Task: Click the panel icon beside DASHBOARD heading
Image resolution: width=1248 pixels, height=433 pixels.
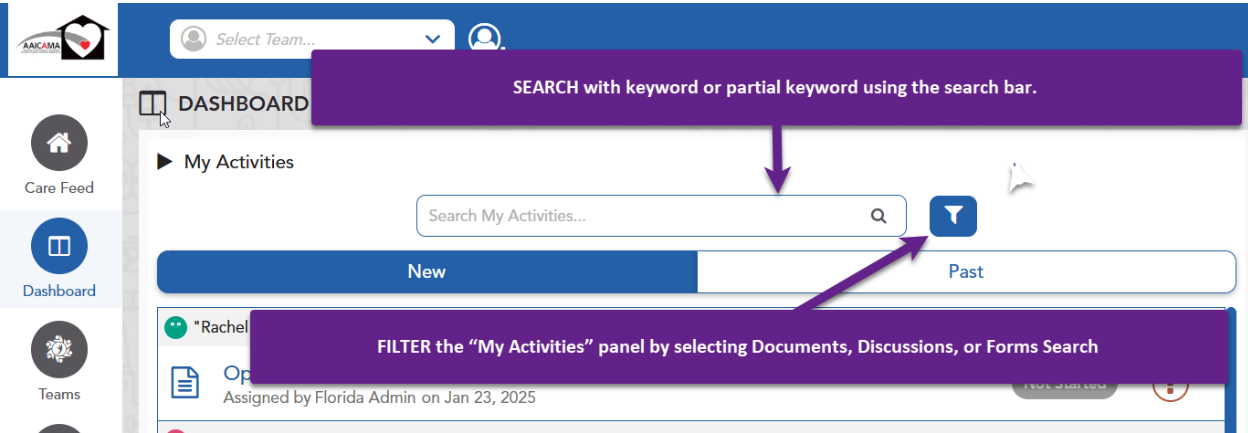Action: tap(152, 104)
